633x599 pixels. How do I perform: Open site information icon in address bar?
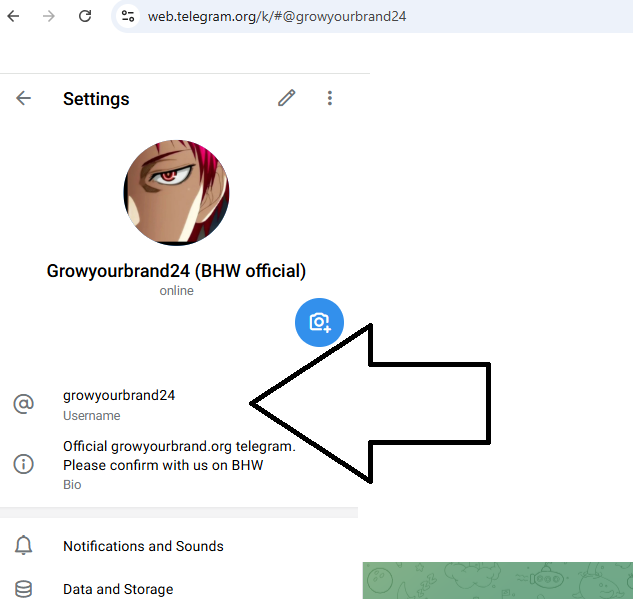click(128, 16)
